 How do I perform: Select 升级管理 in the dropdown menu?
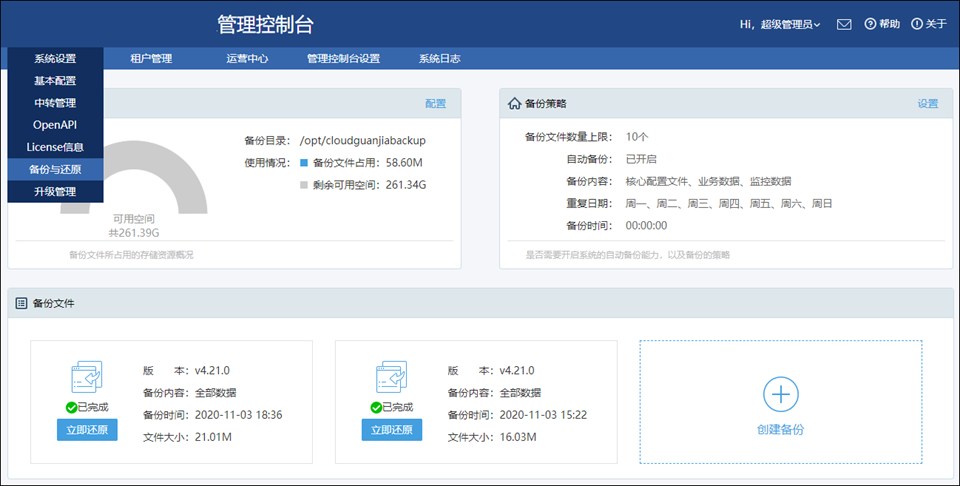pyautogui.click(x=55, y=192)
